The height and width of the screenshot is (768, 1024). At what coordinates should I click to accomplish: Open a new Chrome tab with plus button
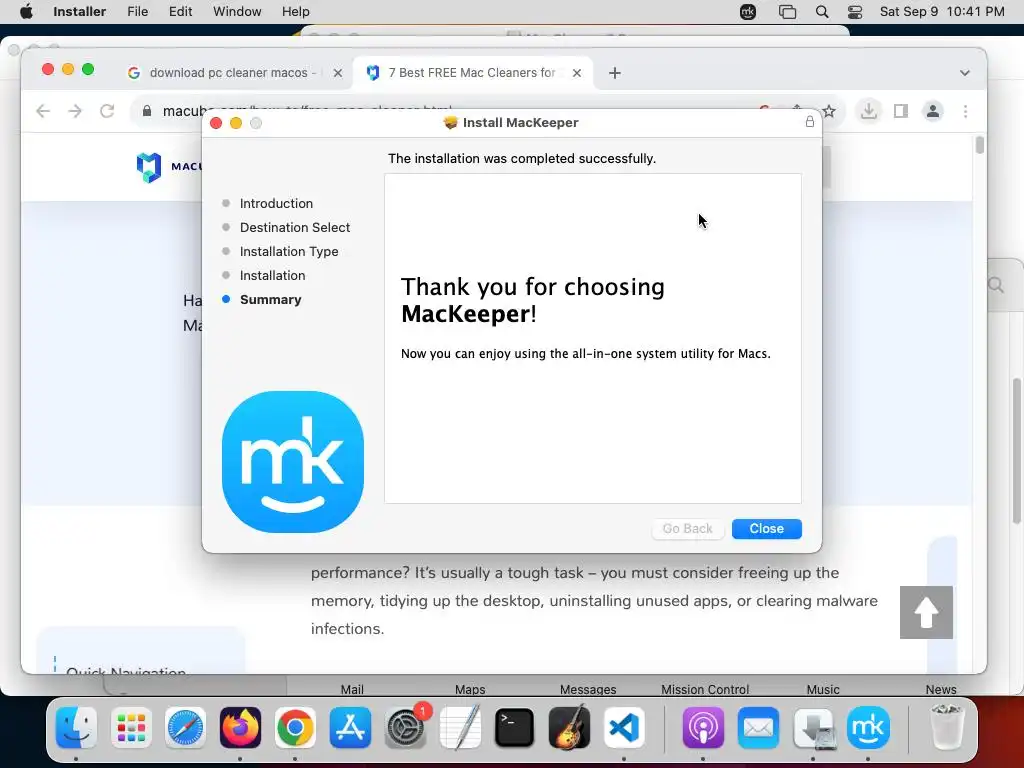tap(615, 73)
